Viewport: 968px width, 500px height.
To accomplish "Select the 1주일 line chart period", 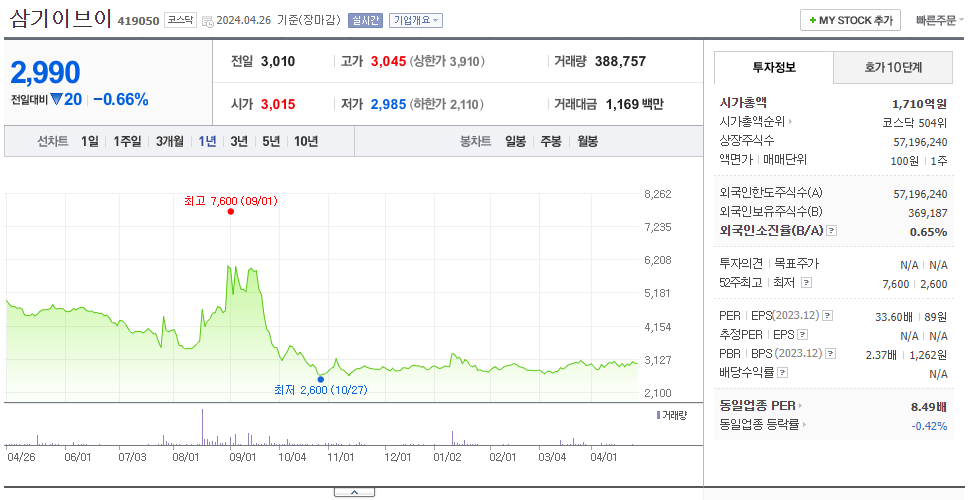I will click(x=127, y=141).
